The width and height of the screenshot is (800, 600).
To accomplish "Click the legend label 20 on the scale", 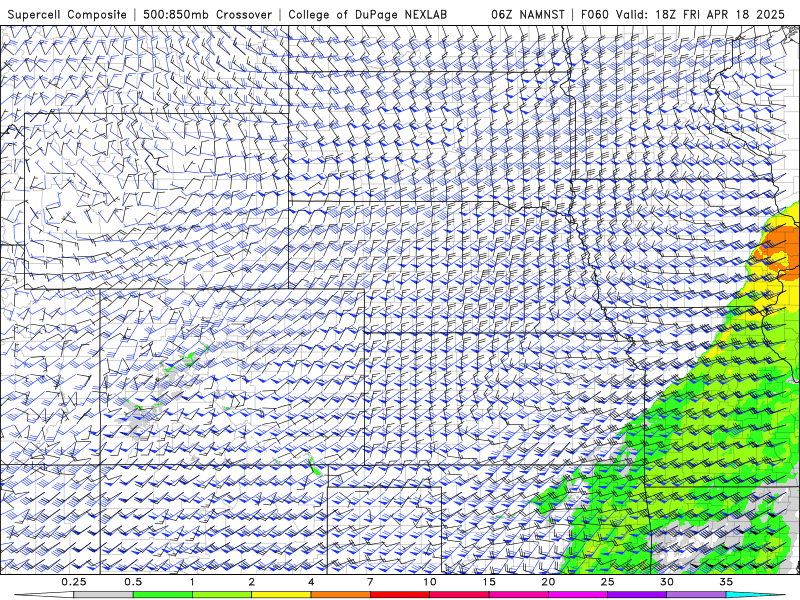I will click(548, 582).
